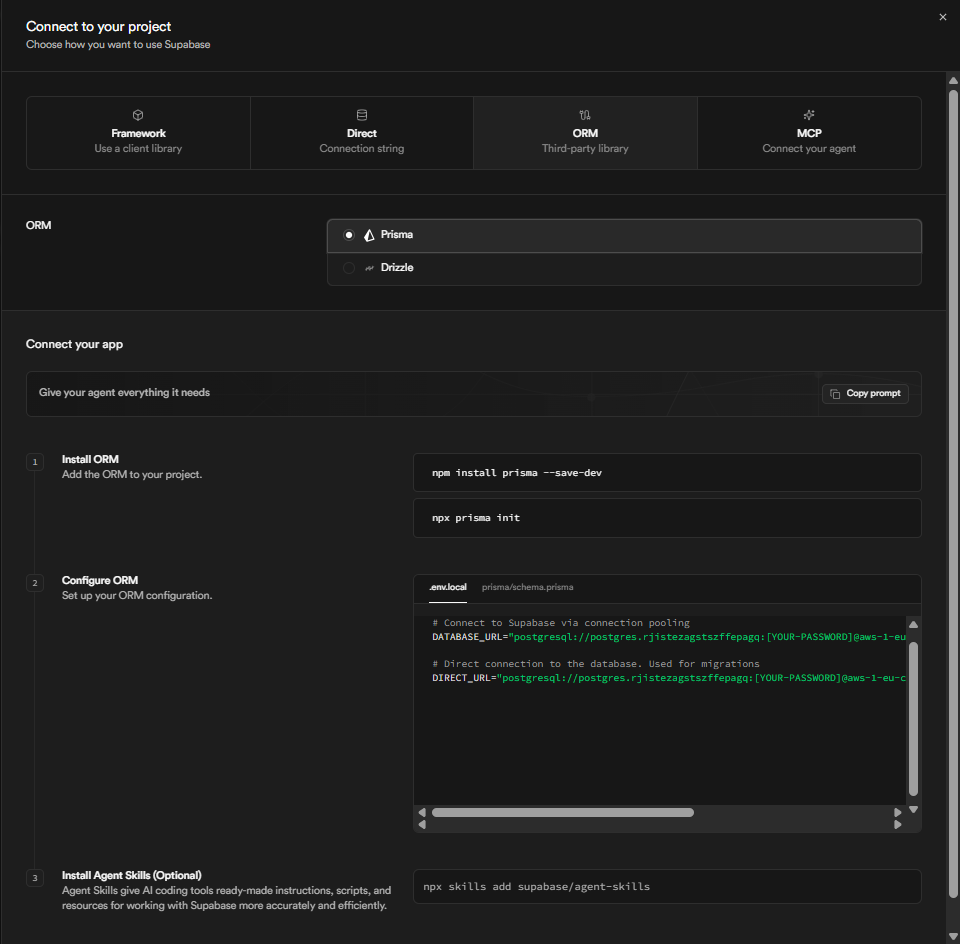Click the Prisma logo icon
The width and height of the screenshot is (960, 944).
(x=369, y=235)
